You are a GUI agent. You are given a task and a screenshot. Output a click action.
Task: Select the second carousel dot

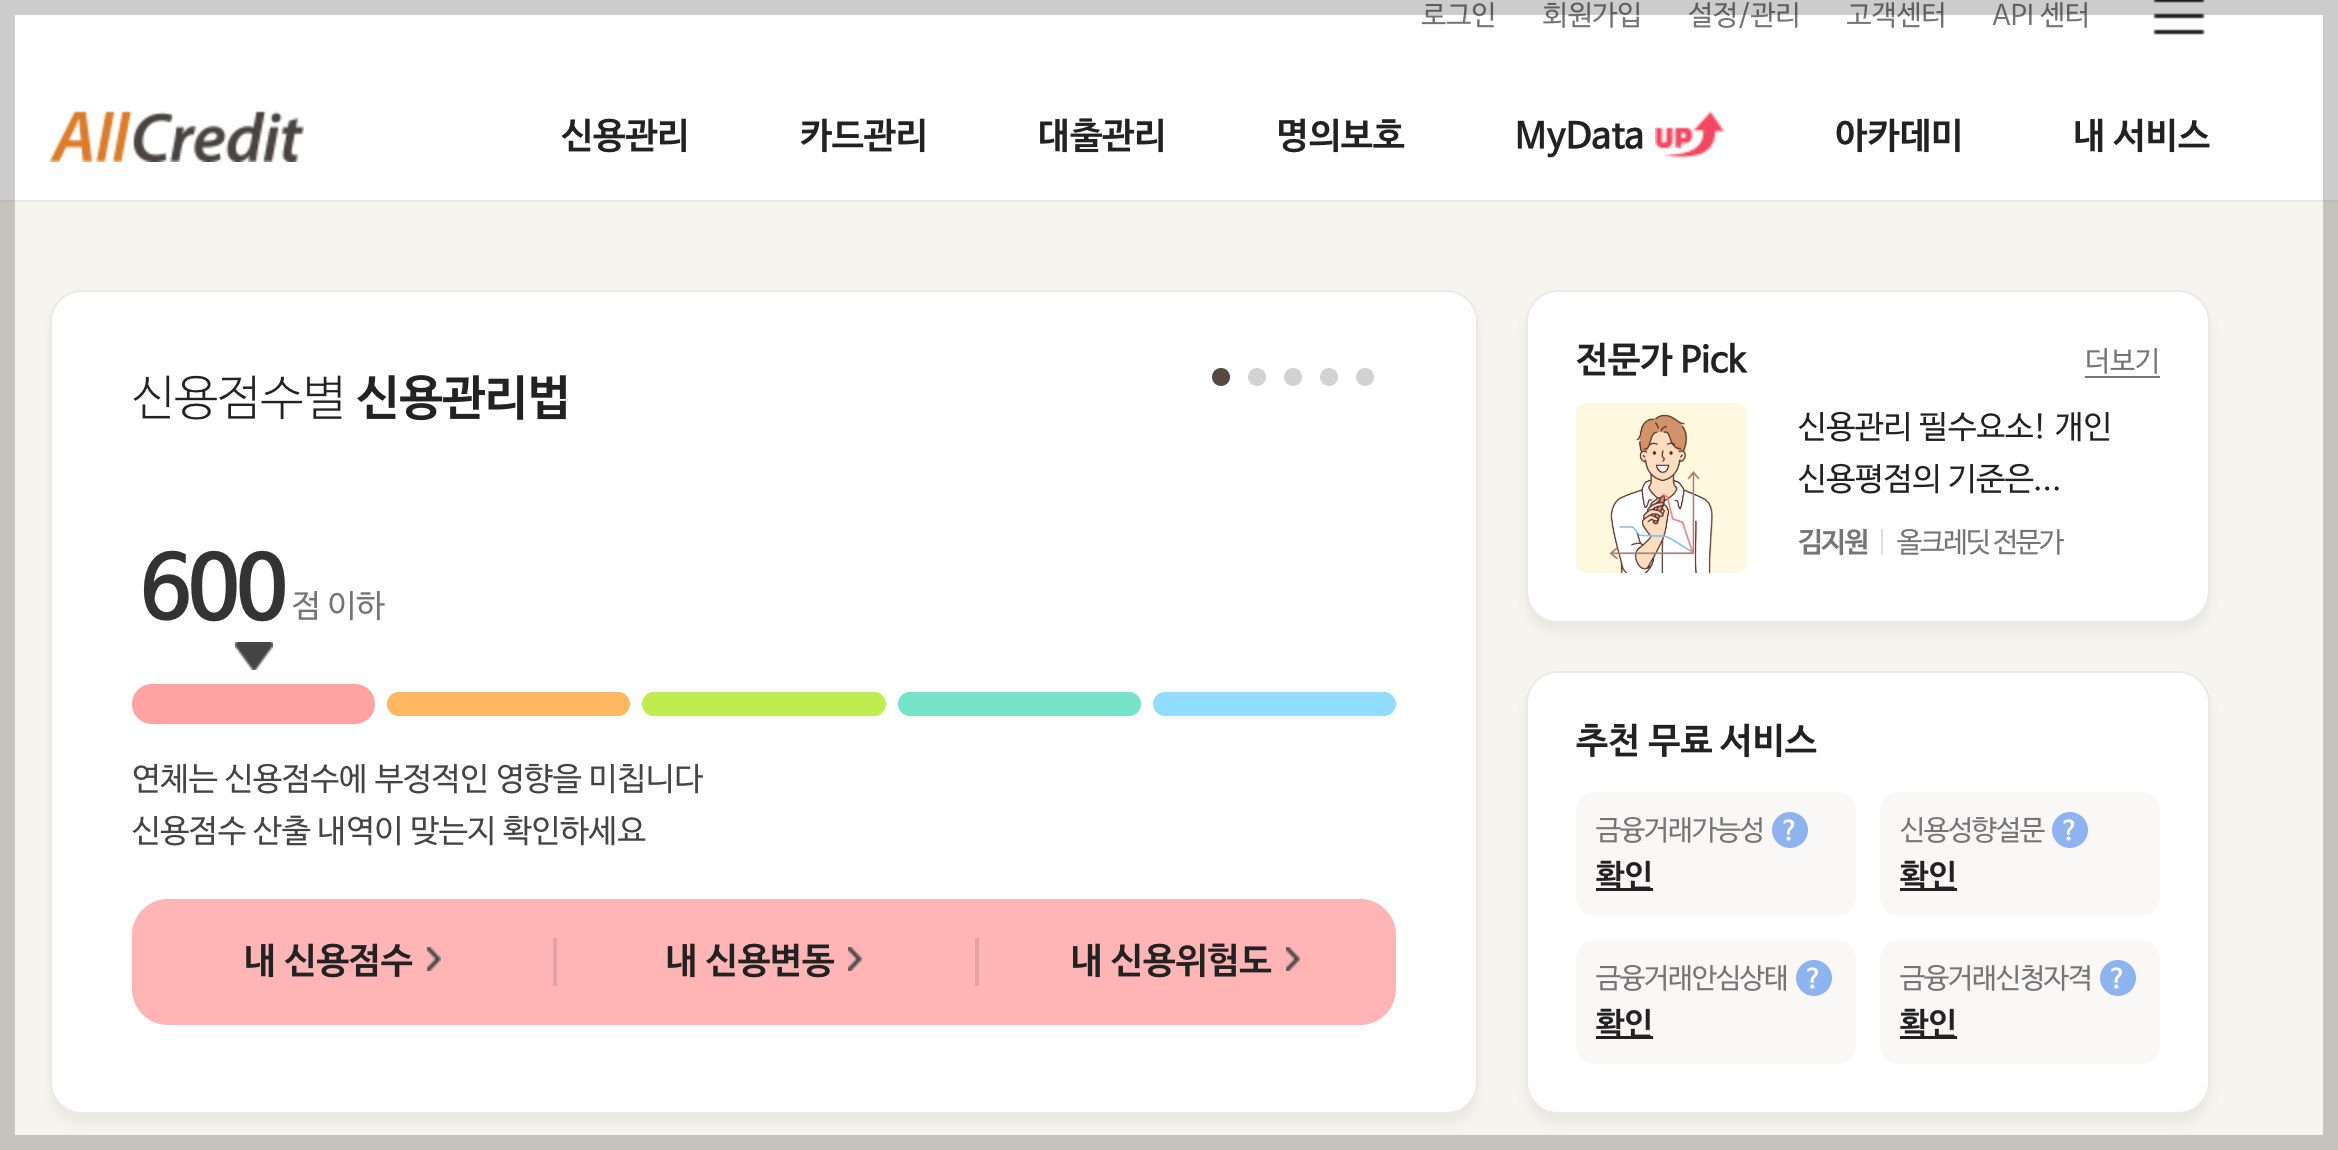[x=1255, y=376]
